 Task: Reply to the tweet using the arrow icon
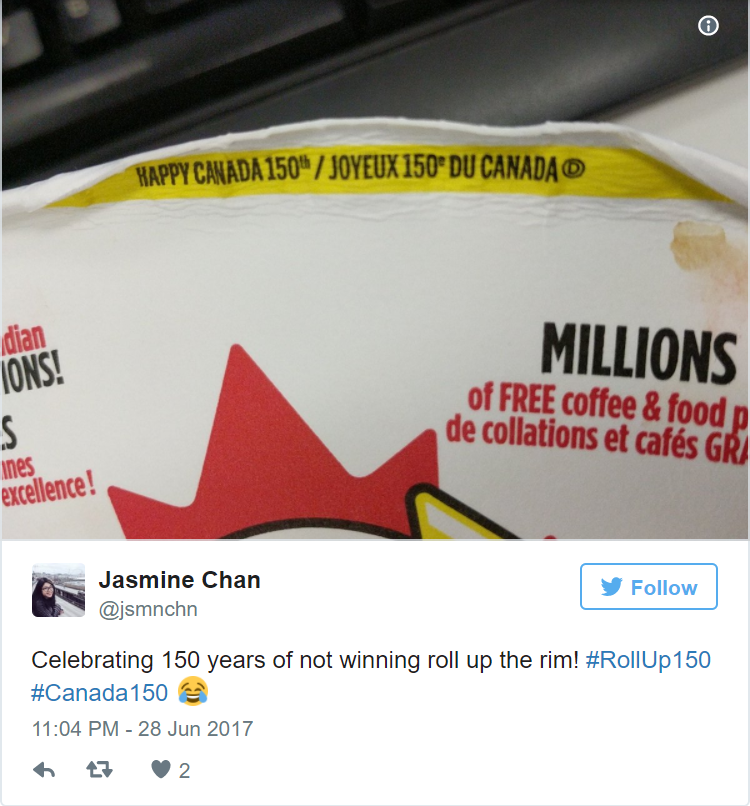coord(44,770)
